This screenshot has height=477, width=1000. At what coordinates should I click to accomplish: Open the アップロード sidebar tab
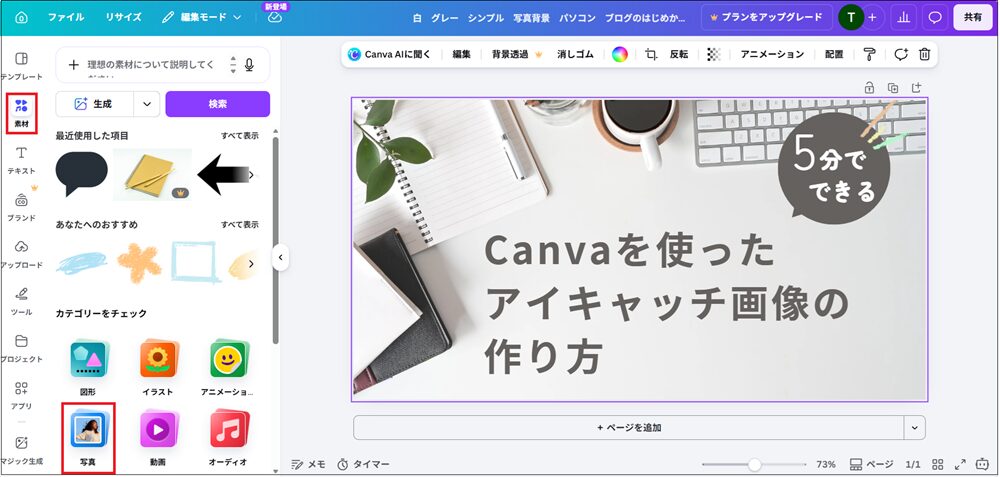[x=21, y=254]
